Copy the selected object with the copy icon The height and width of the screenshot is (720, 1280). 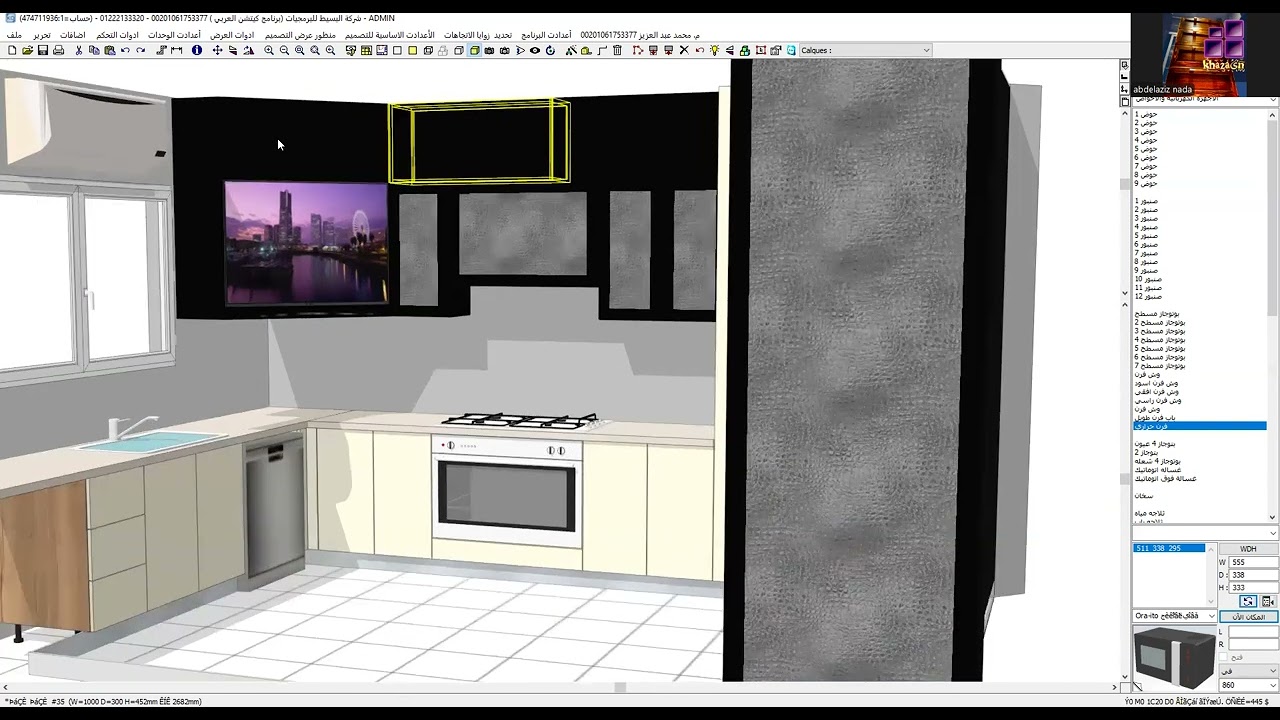point(94,50)
